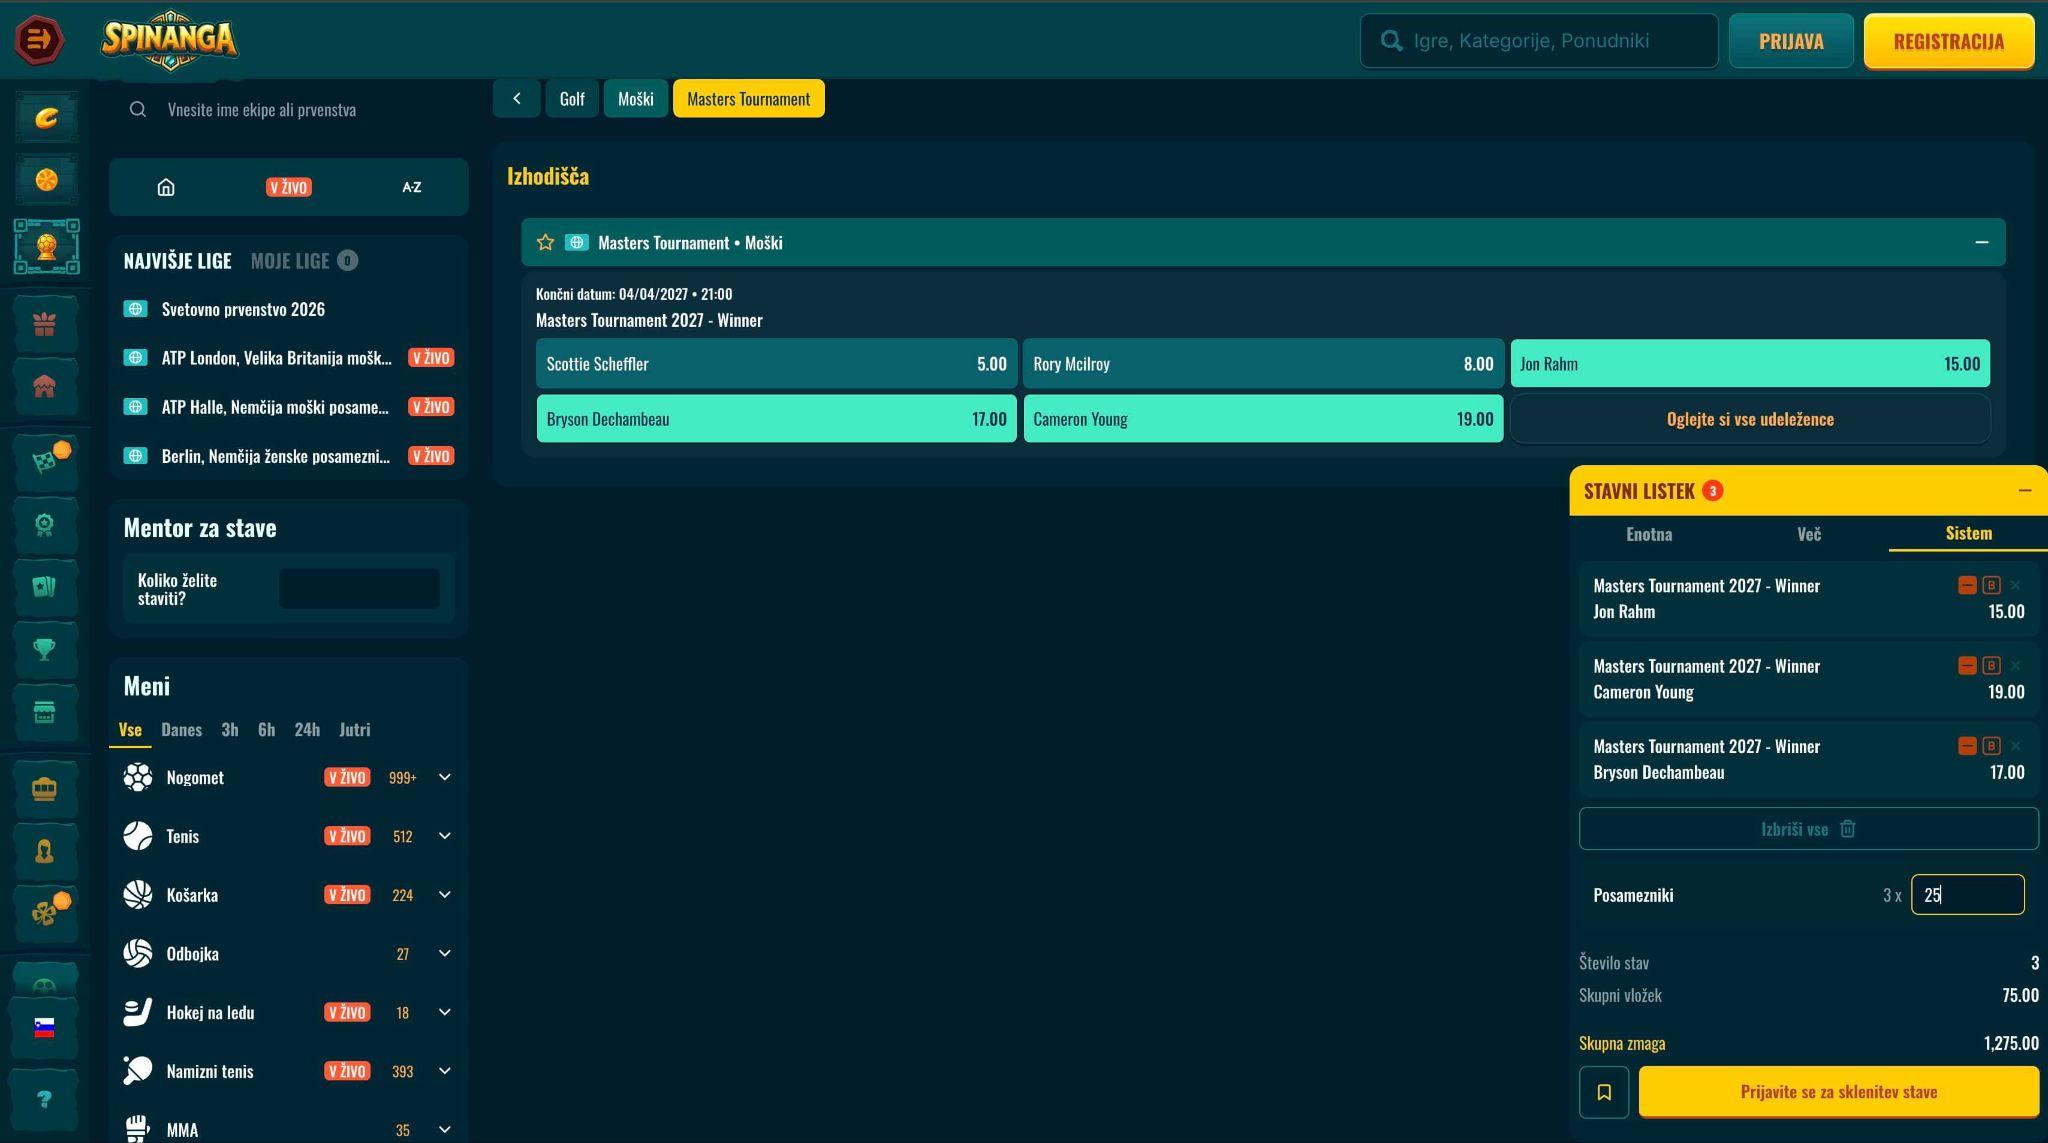Expand the Tenis sport list
The width and height of the screenshot is (2048, 1143).
(445, 836)
